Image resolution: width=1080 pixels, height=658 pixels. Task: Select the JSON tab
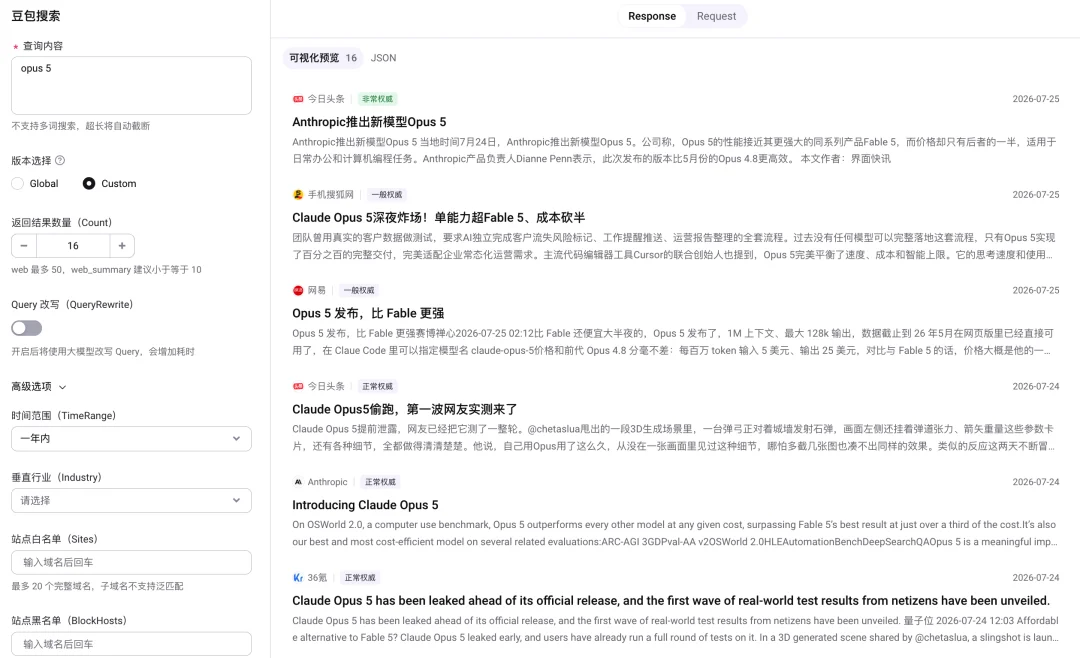[x=384, y=58]
